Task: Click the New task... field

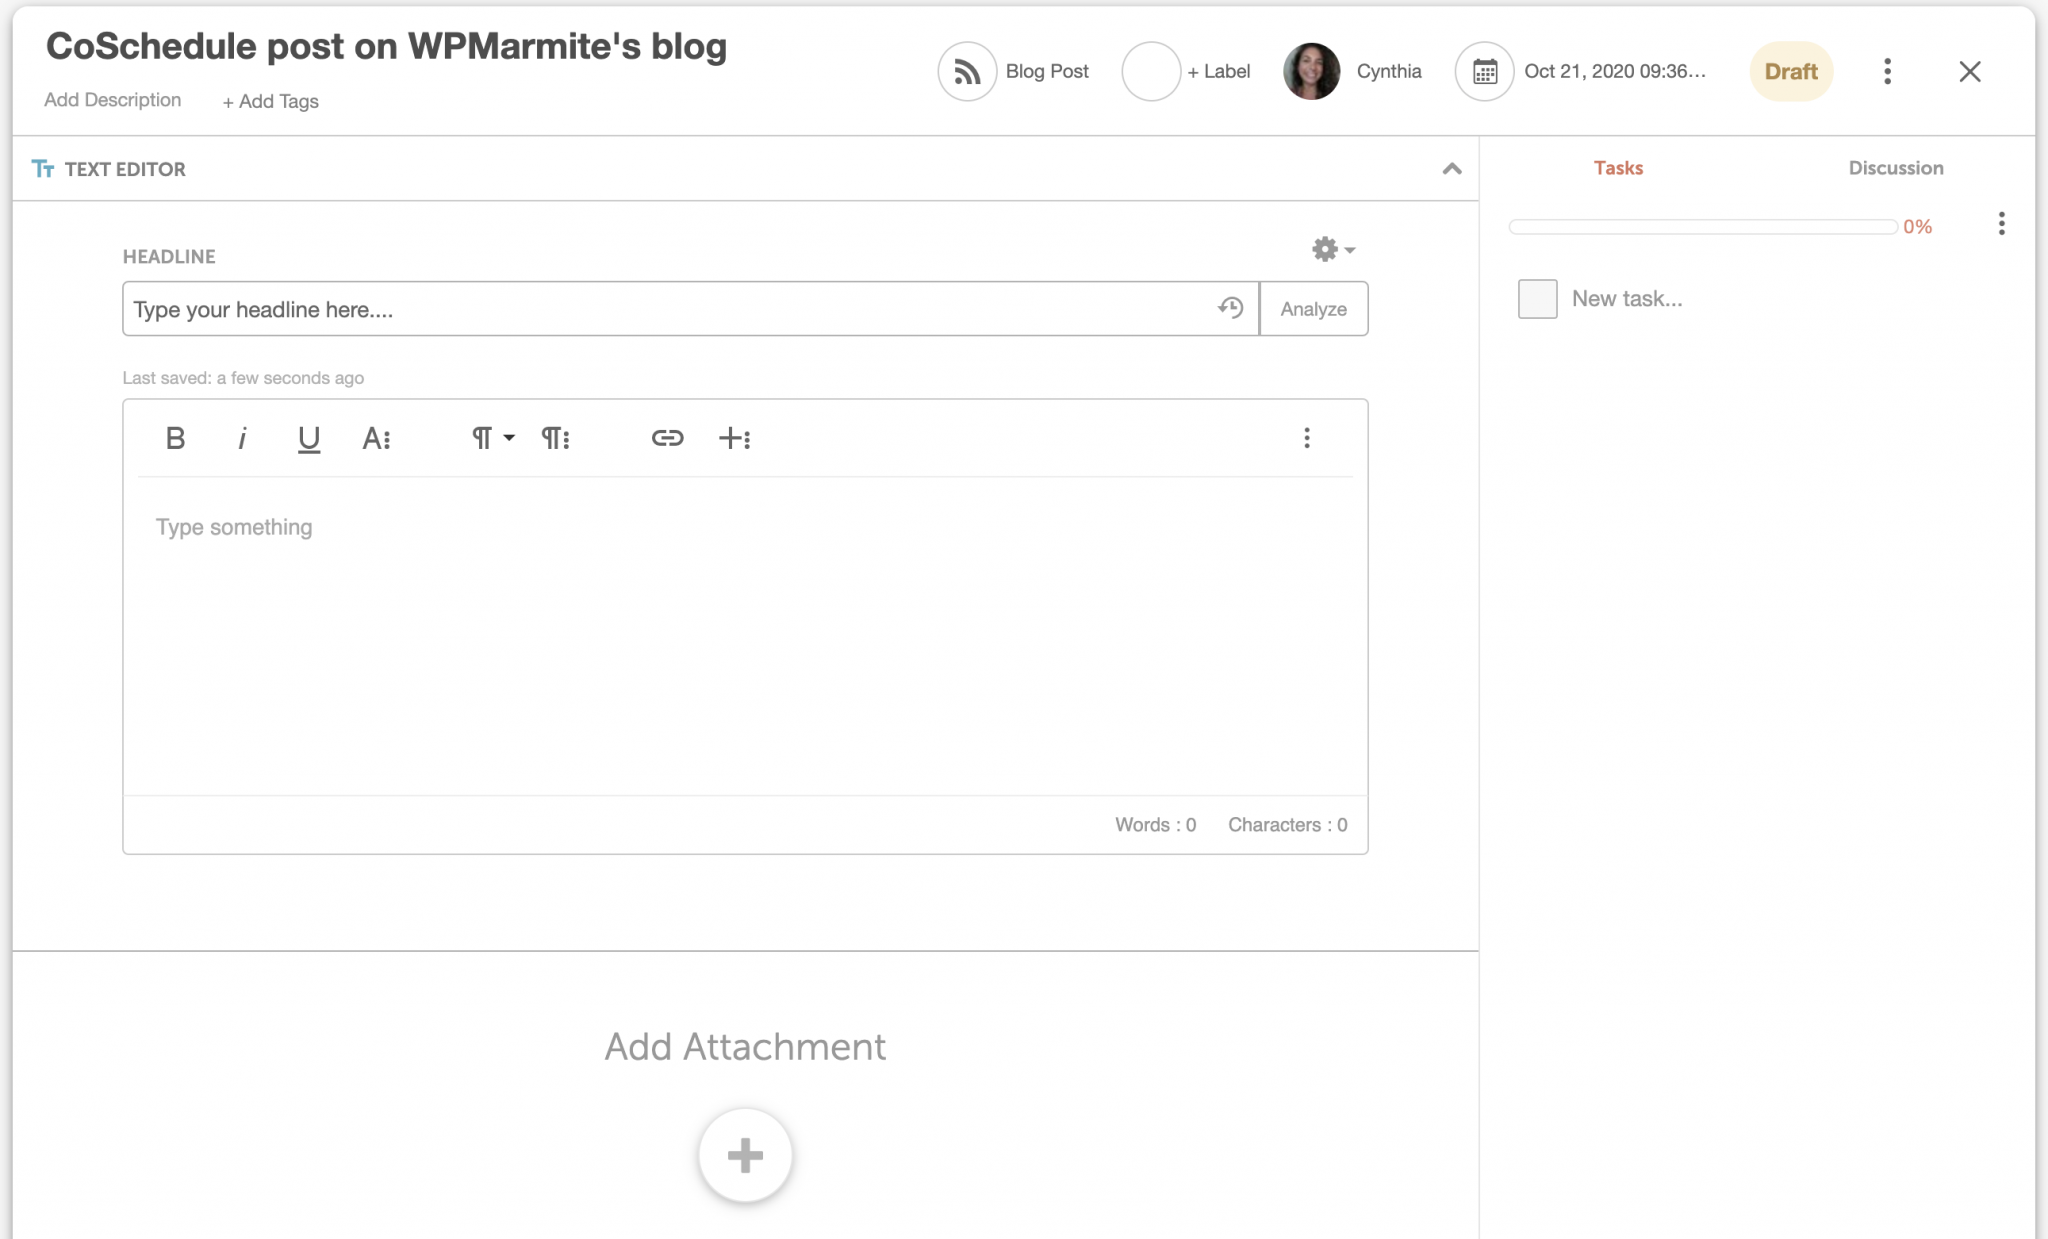Action: click(1627, 298)
